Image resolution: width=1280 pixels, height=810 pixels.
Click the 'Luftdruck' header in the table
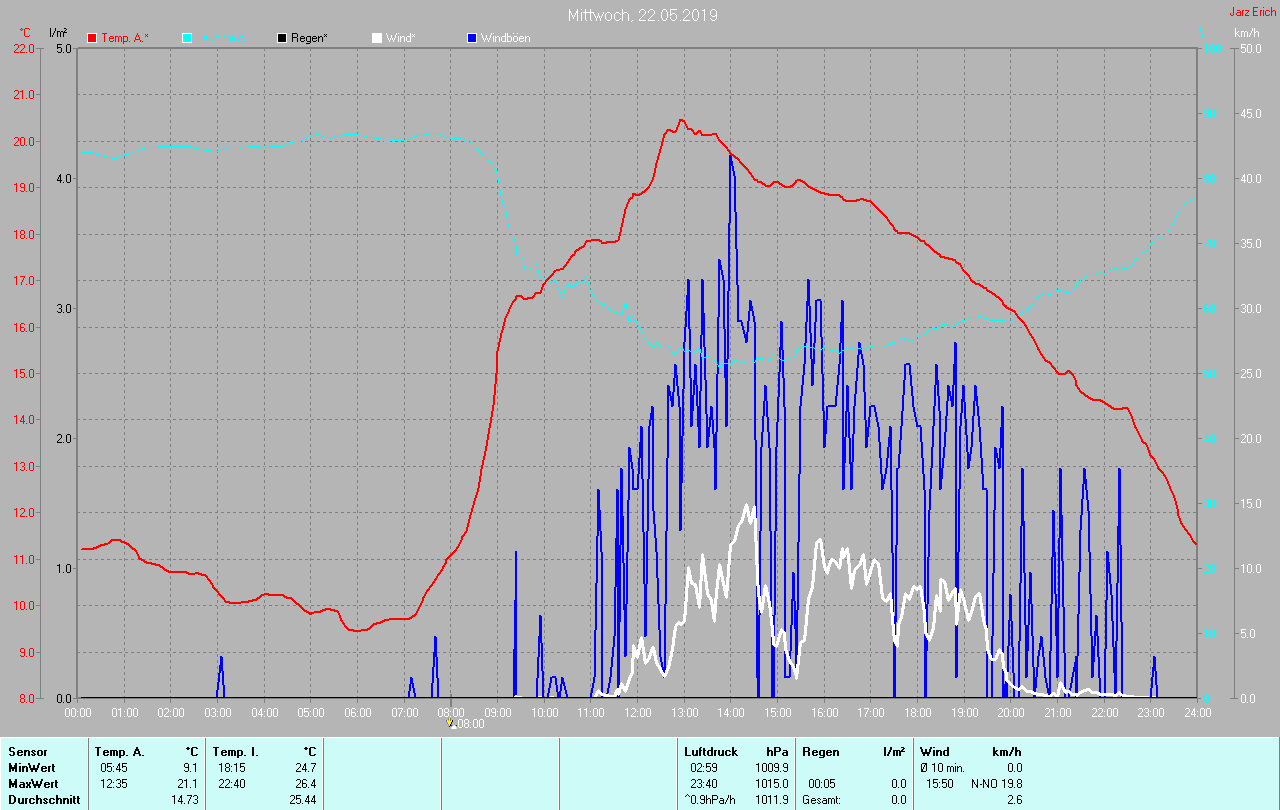[x=711, y=752]
